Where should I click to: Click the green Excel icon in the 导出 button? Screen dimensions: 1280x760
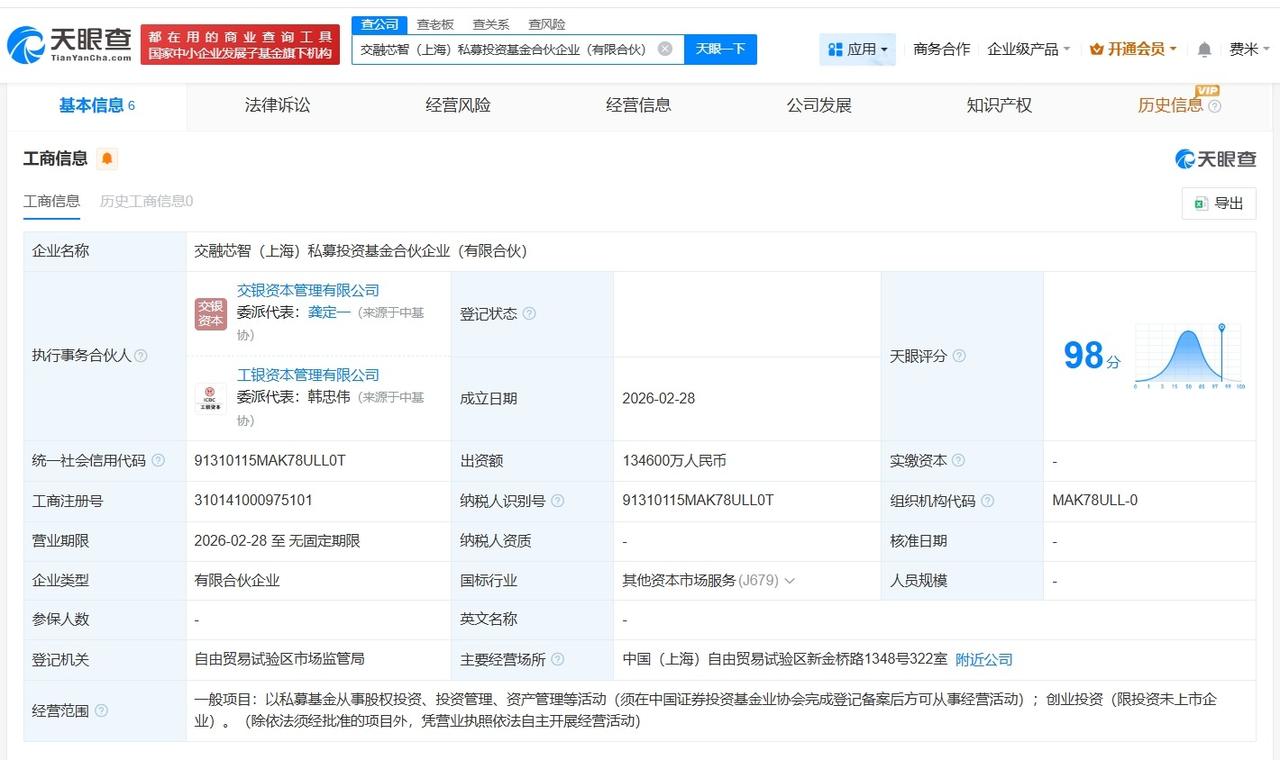(1200, 203)
